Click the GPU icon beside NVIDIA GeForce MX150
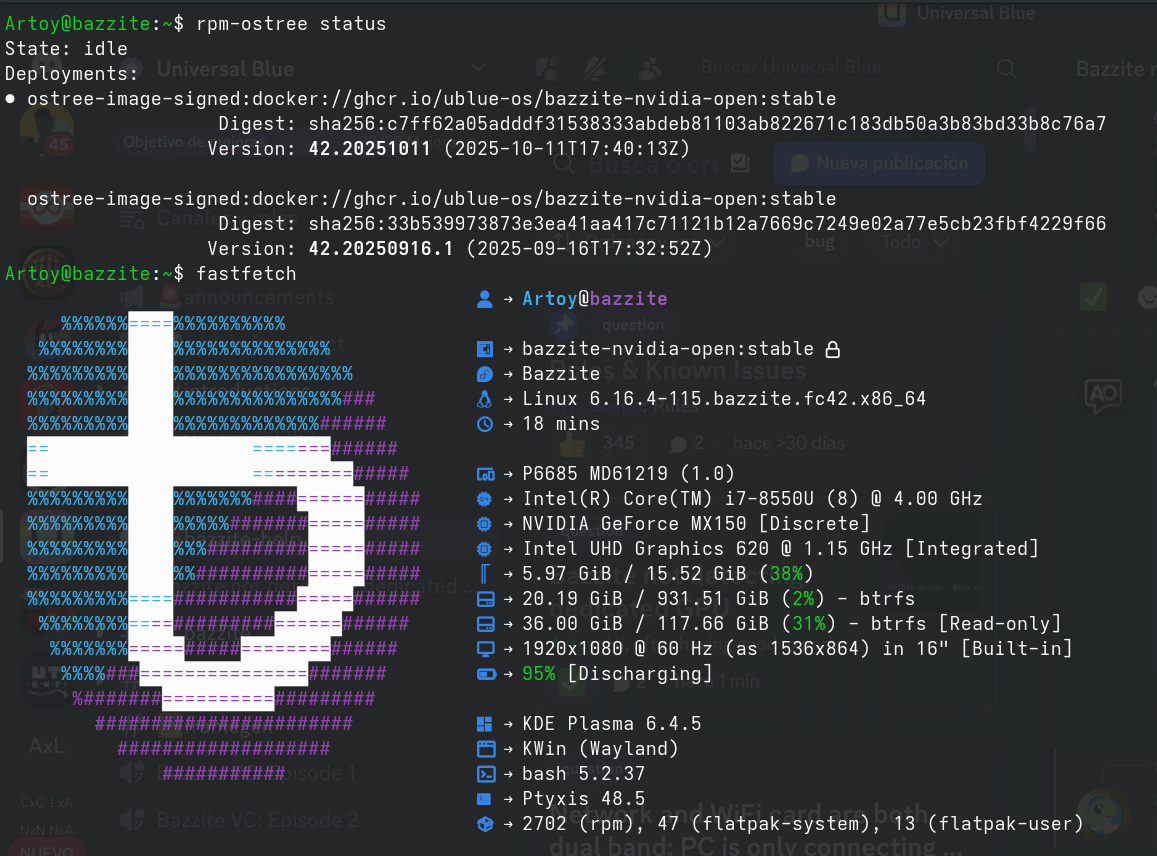The width and height of the screenshot is (1157, 856). tap(485, 524)
